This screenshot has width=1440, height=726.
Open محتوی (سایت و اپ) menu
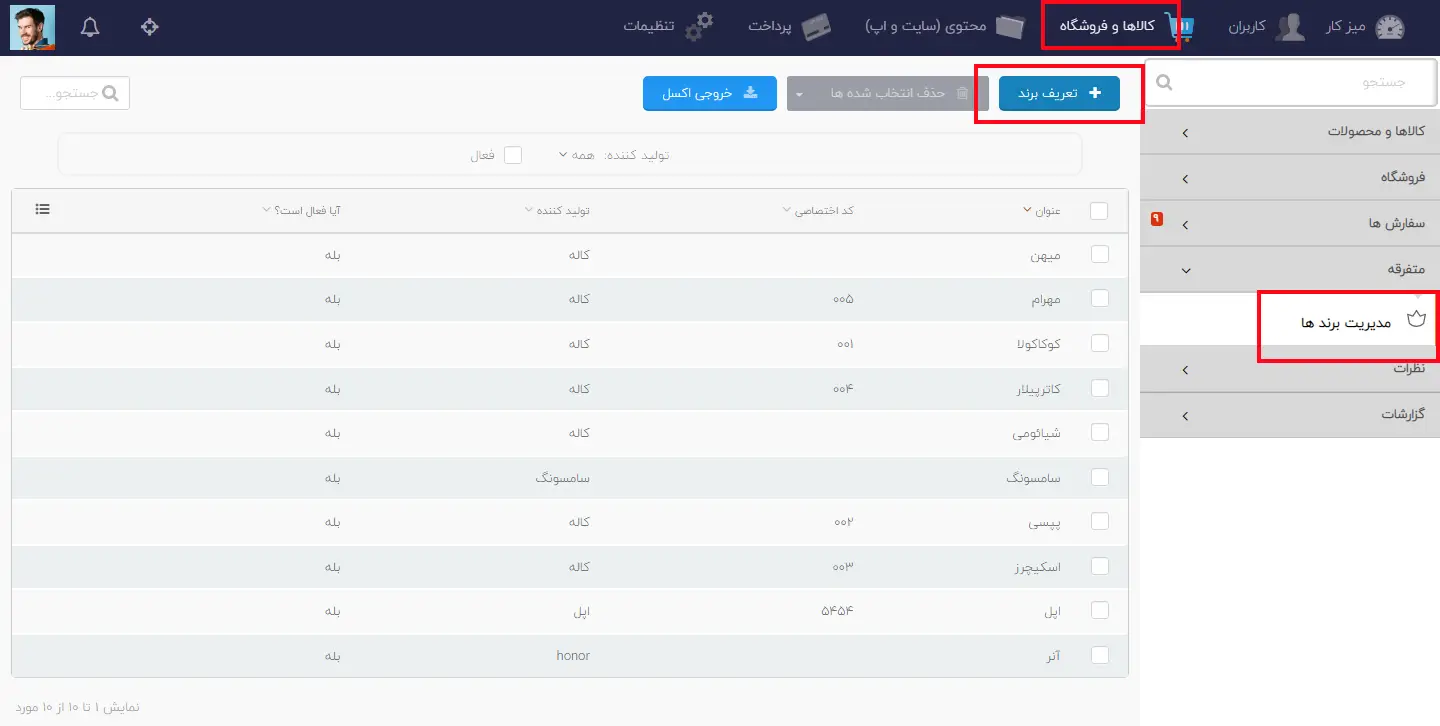(x=946, y=27)
